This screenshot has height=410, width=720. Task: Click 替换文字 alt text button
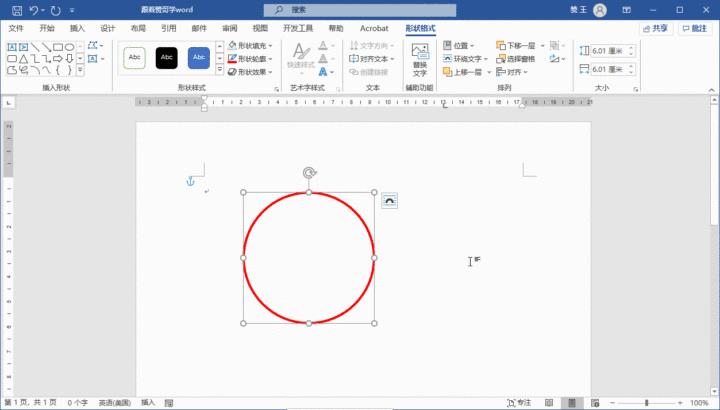pos(420,60)
